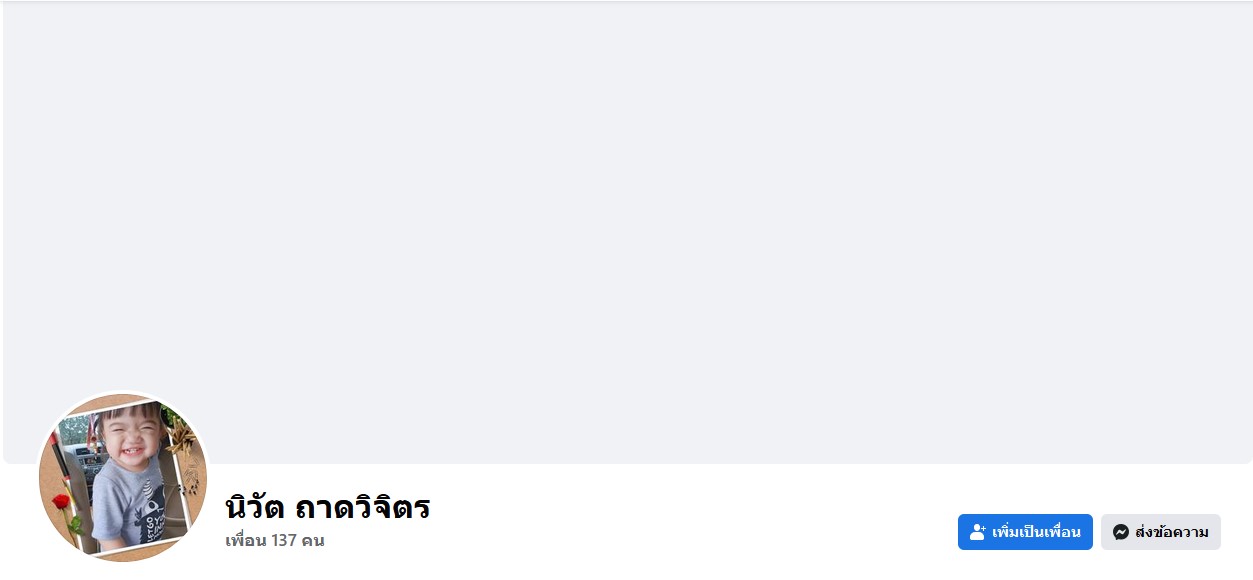
Task: Click the Messenger logo icon
Action: pos(1121,532)
